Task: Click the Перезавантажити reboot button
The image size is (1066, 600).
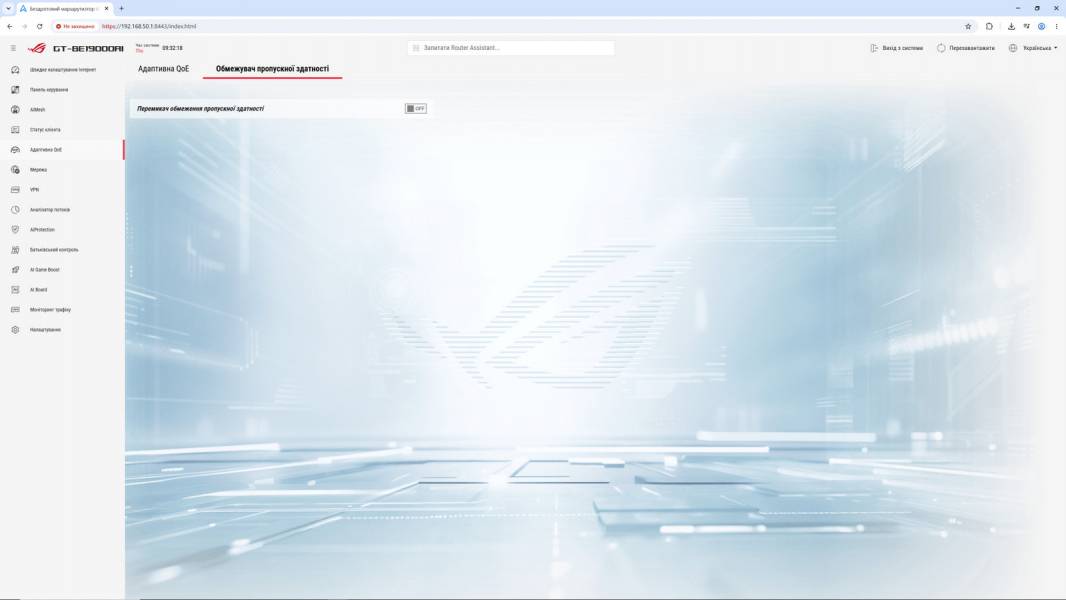Action: coord(966,48)
